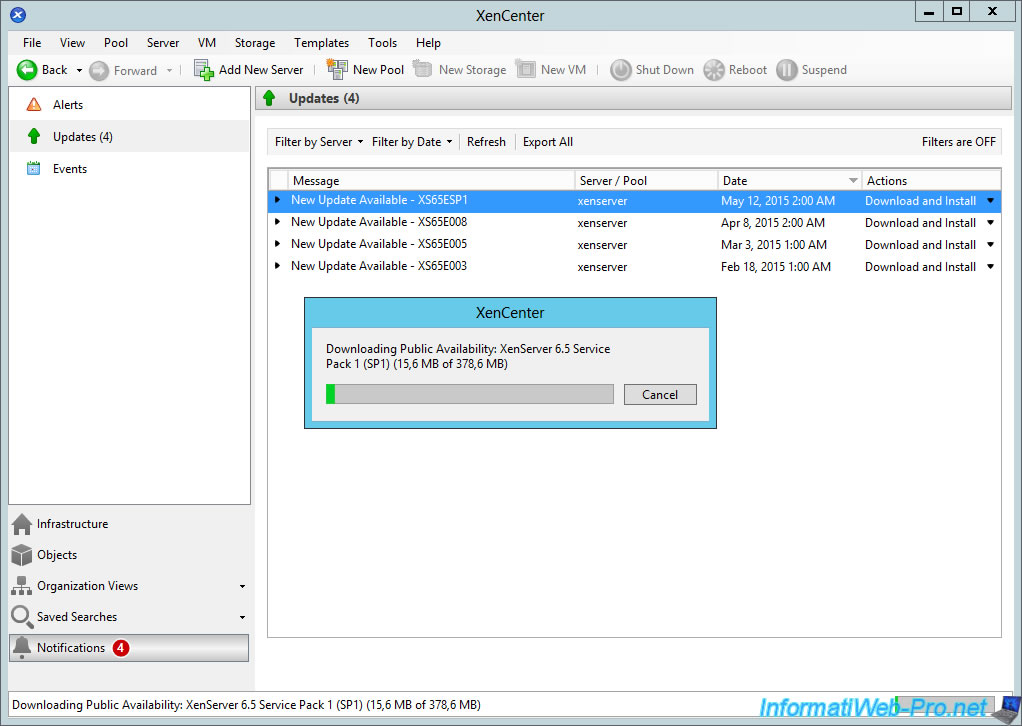Screen dimensions: 1022x726
Task: Open actions dropdown for XS65E003
Action: [x=991, y=267]
